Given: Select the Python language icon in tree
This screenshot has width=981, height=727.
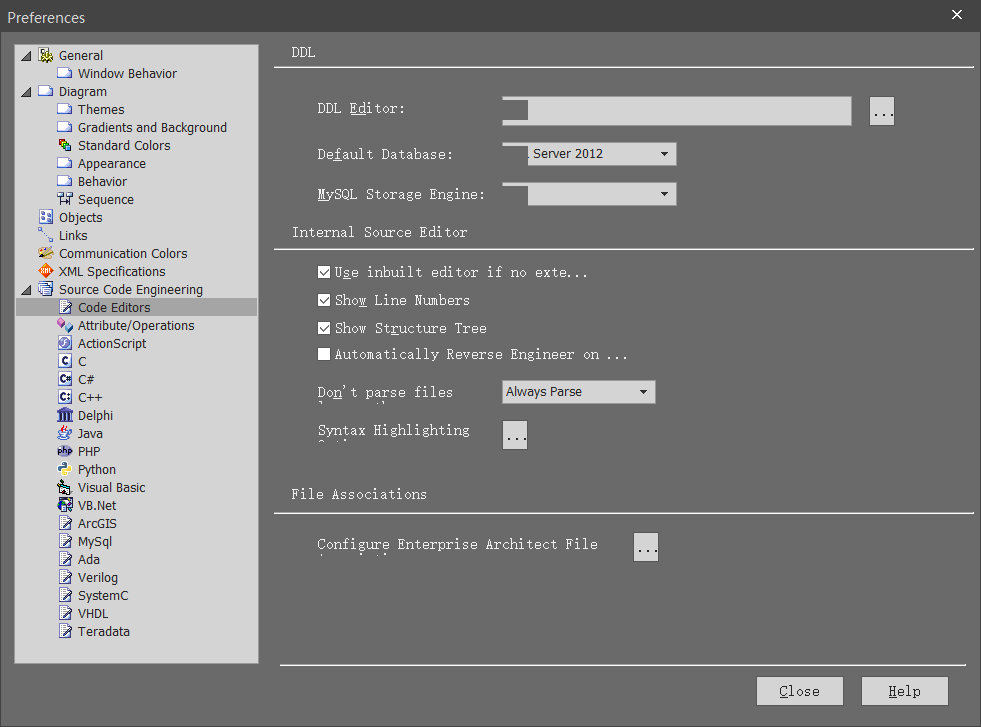Looking at the screenshot, I should [x=64, y=469].
